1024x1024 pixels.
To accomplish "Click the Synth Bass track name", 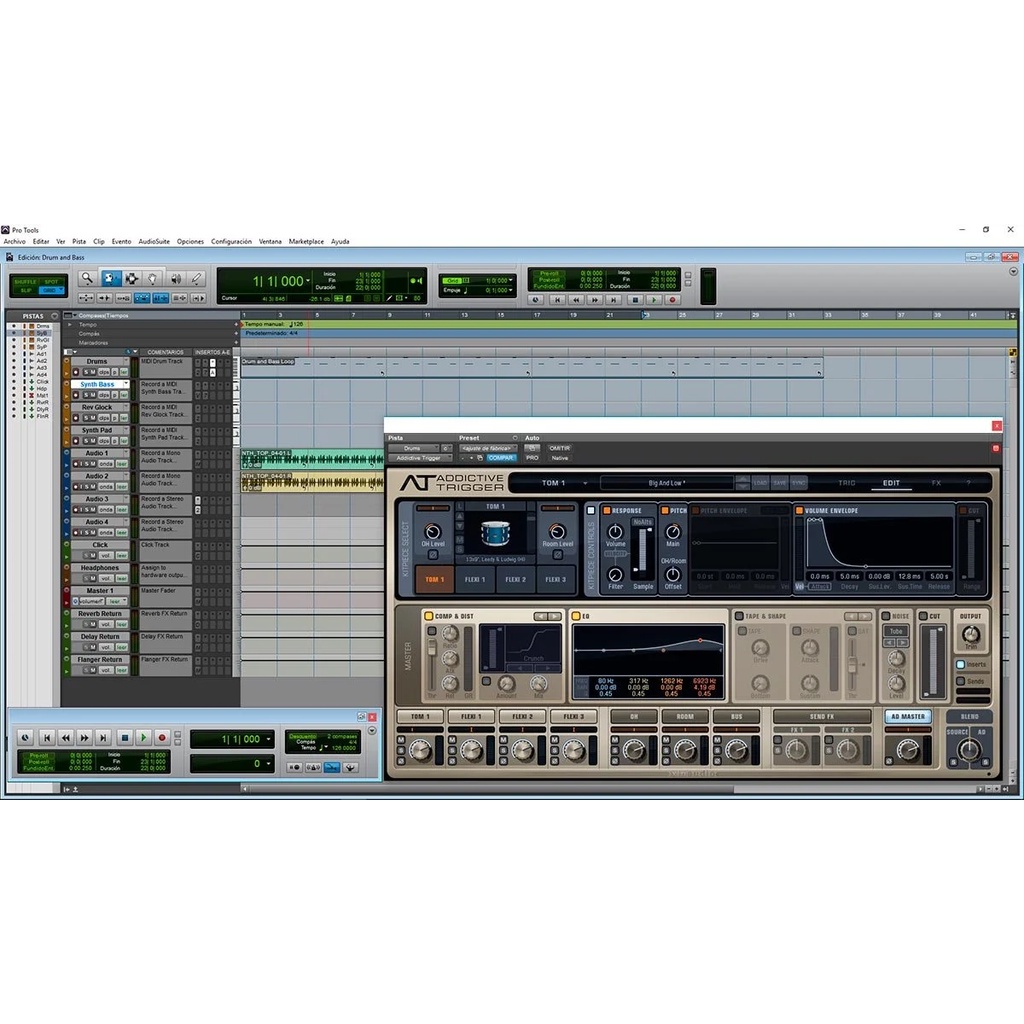I will [98, 384].
